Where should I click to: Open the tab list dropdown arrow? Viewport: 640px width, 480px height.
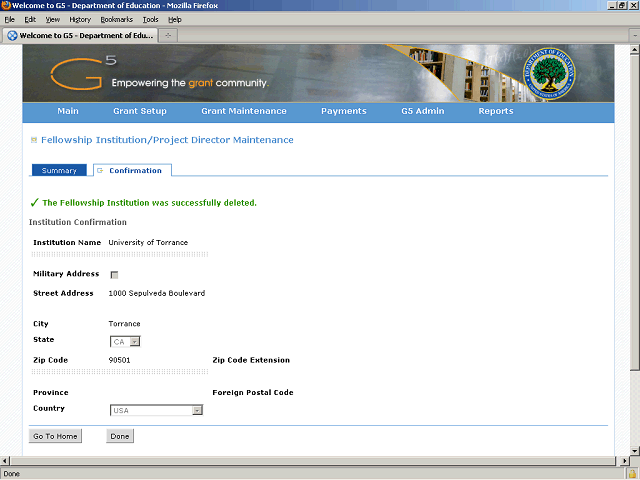pyautogui.click(x=635, y=36)
